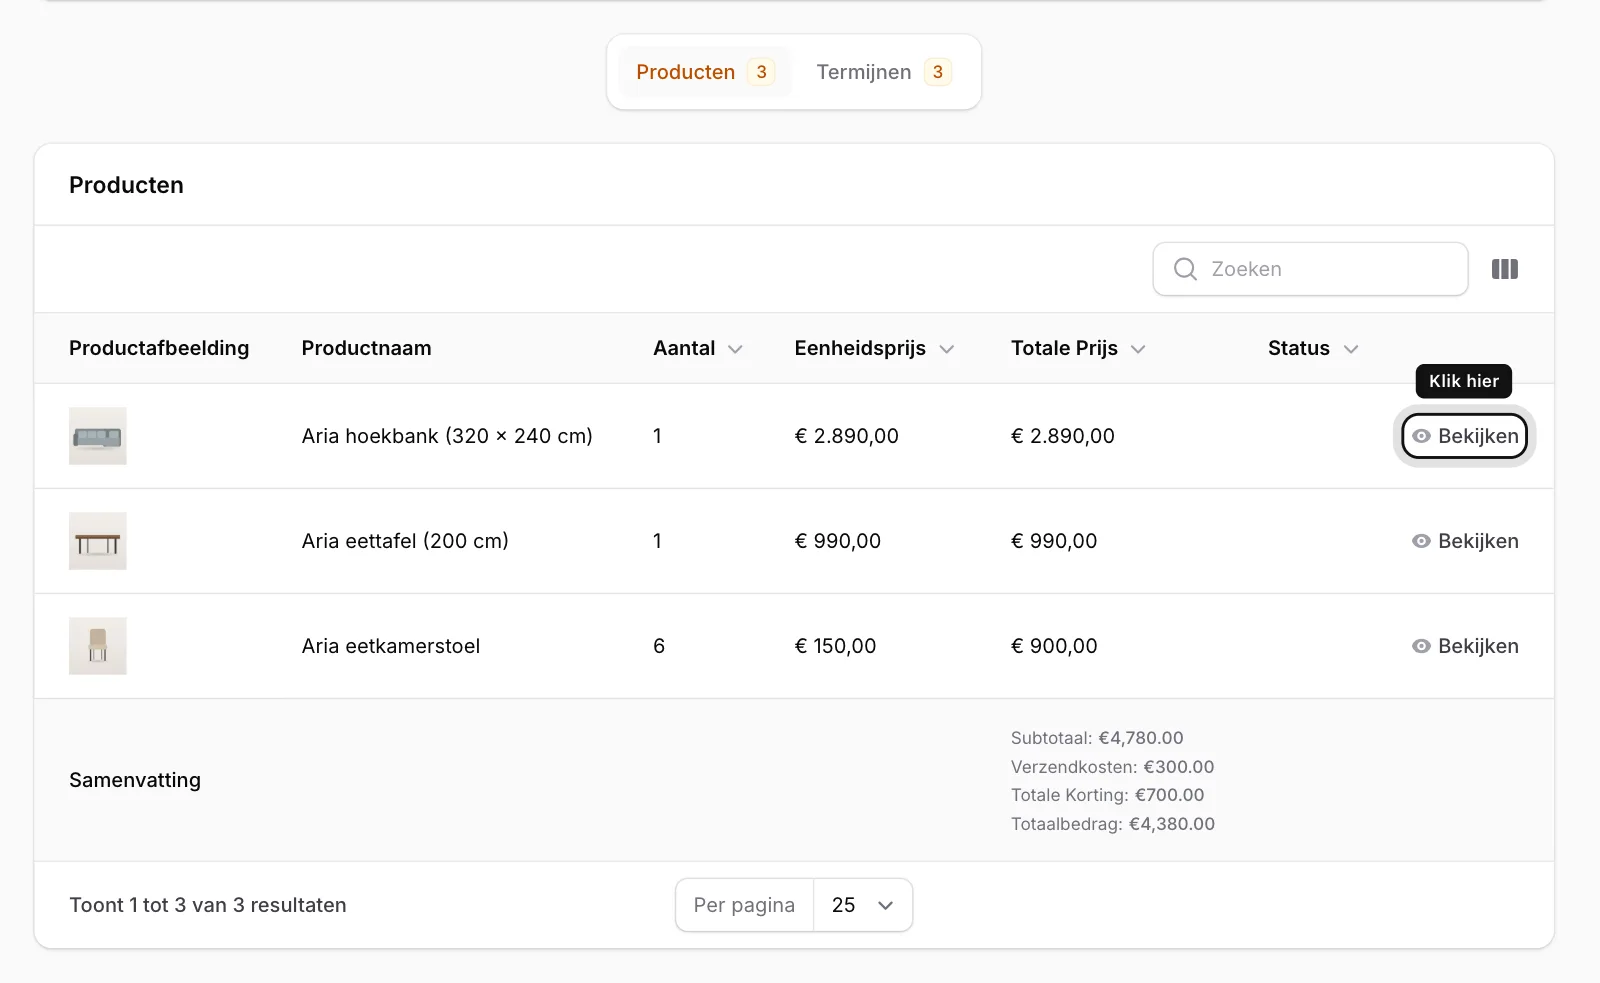Click the magnifier icon in the search box

click(1185, 269)
